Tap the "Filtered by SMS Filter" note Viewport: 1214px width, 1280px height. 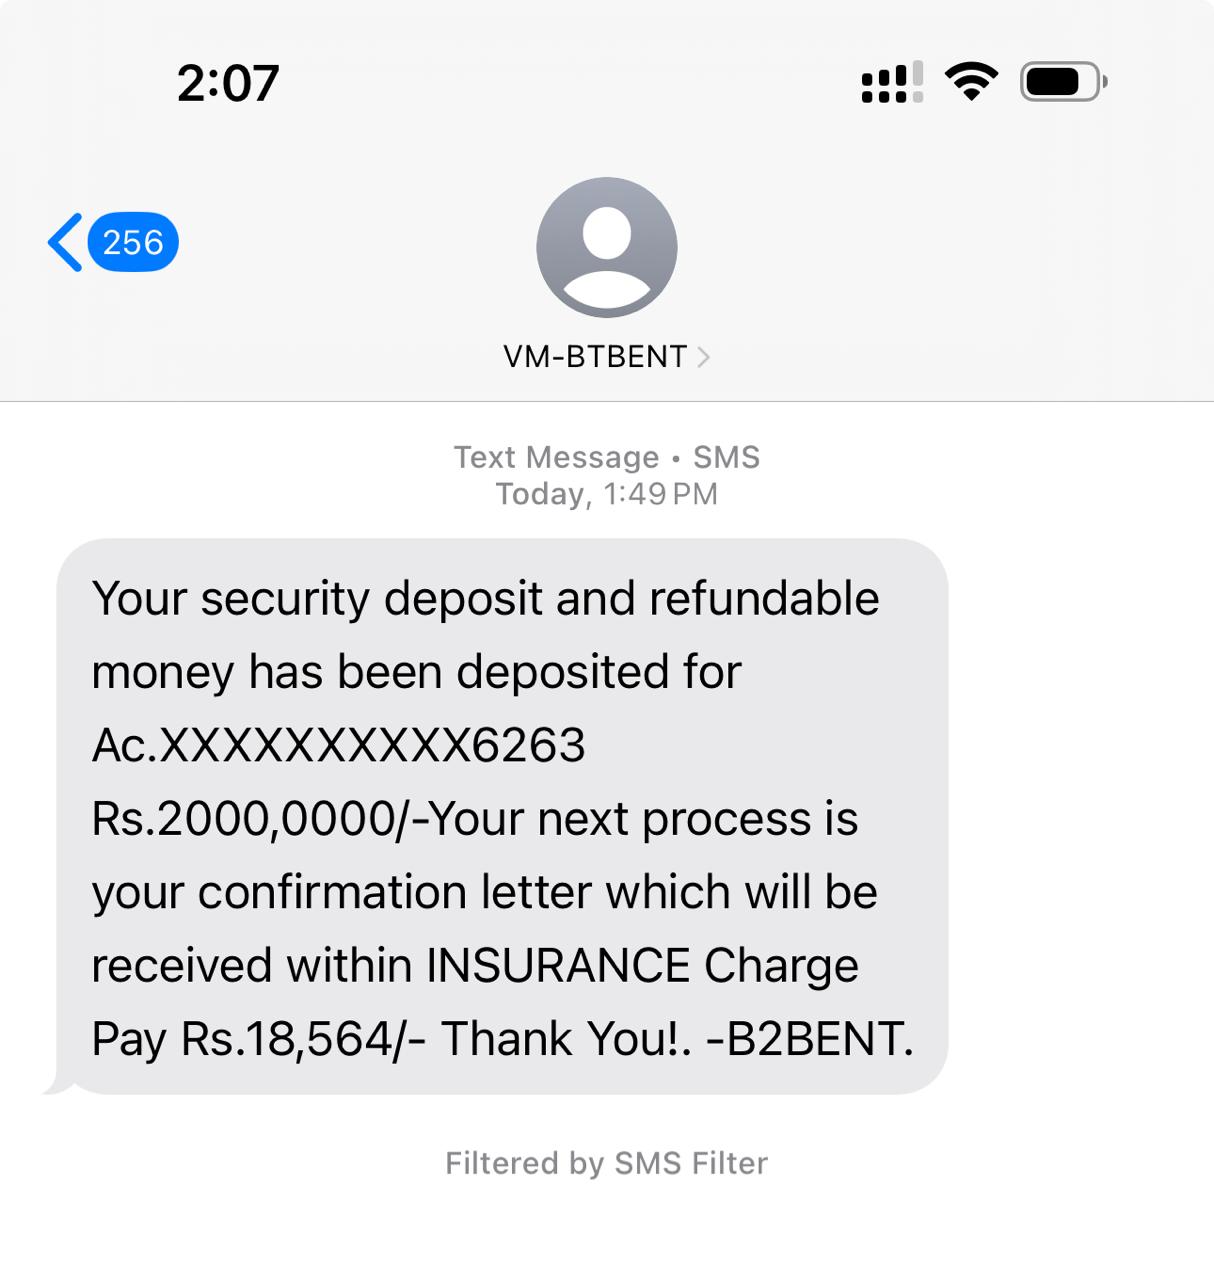click(x=606, y=1163)
